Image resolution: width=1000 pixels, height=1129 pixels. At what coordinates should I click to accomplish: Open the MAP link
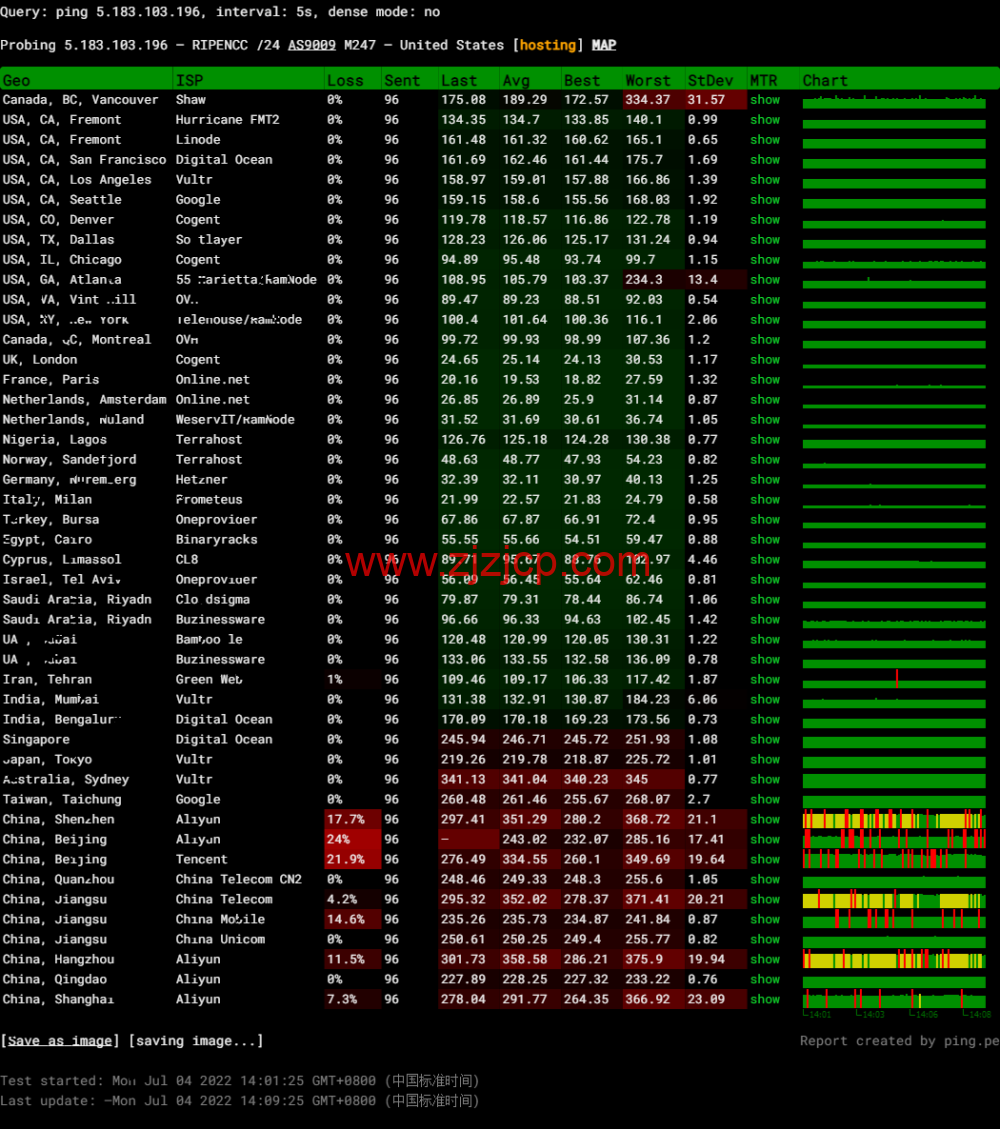(604, 45)
